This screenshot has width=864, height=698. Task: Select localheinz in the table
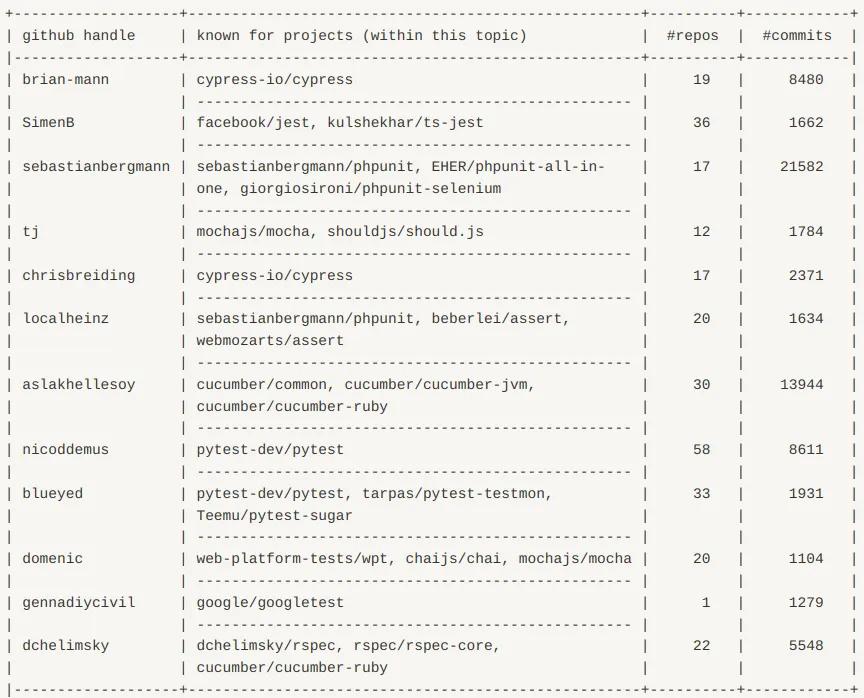click(x=66, y=319)
